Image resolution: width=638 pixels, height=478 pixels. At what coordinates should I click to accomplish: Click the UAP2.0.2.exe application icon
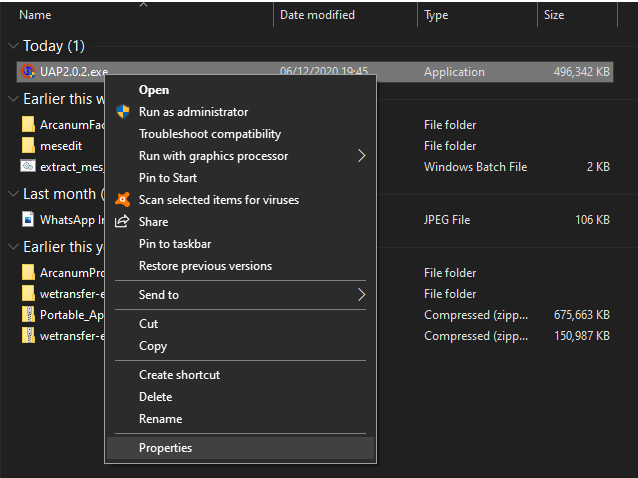(28, 72)
